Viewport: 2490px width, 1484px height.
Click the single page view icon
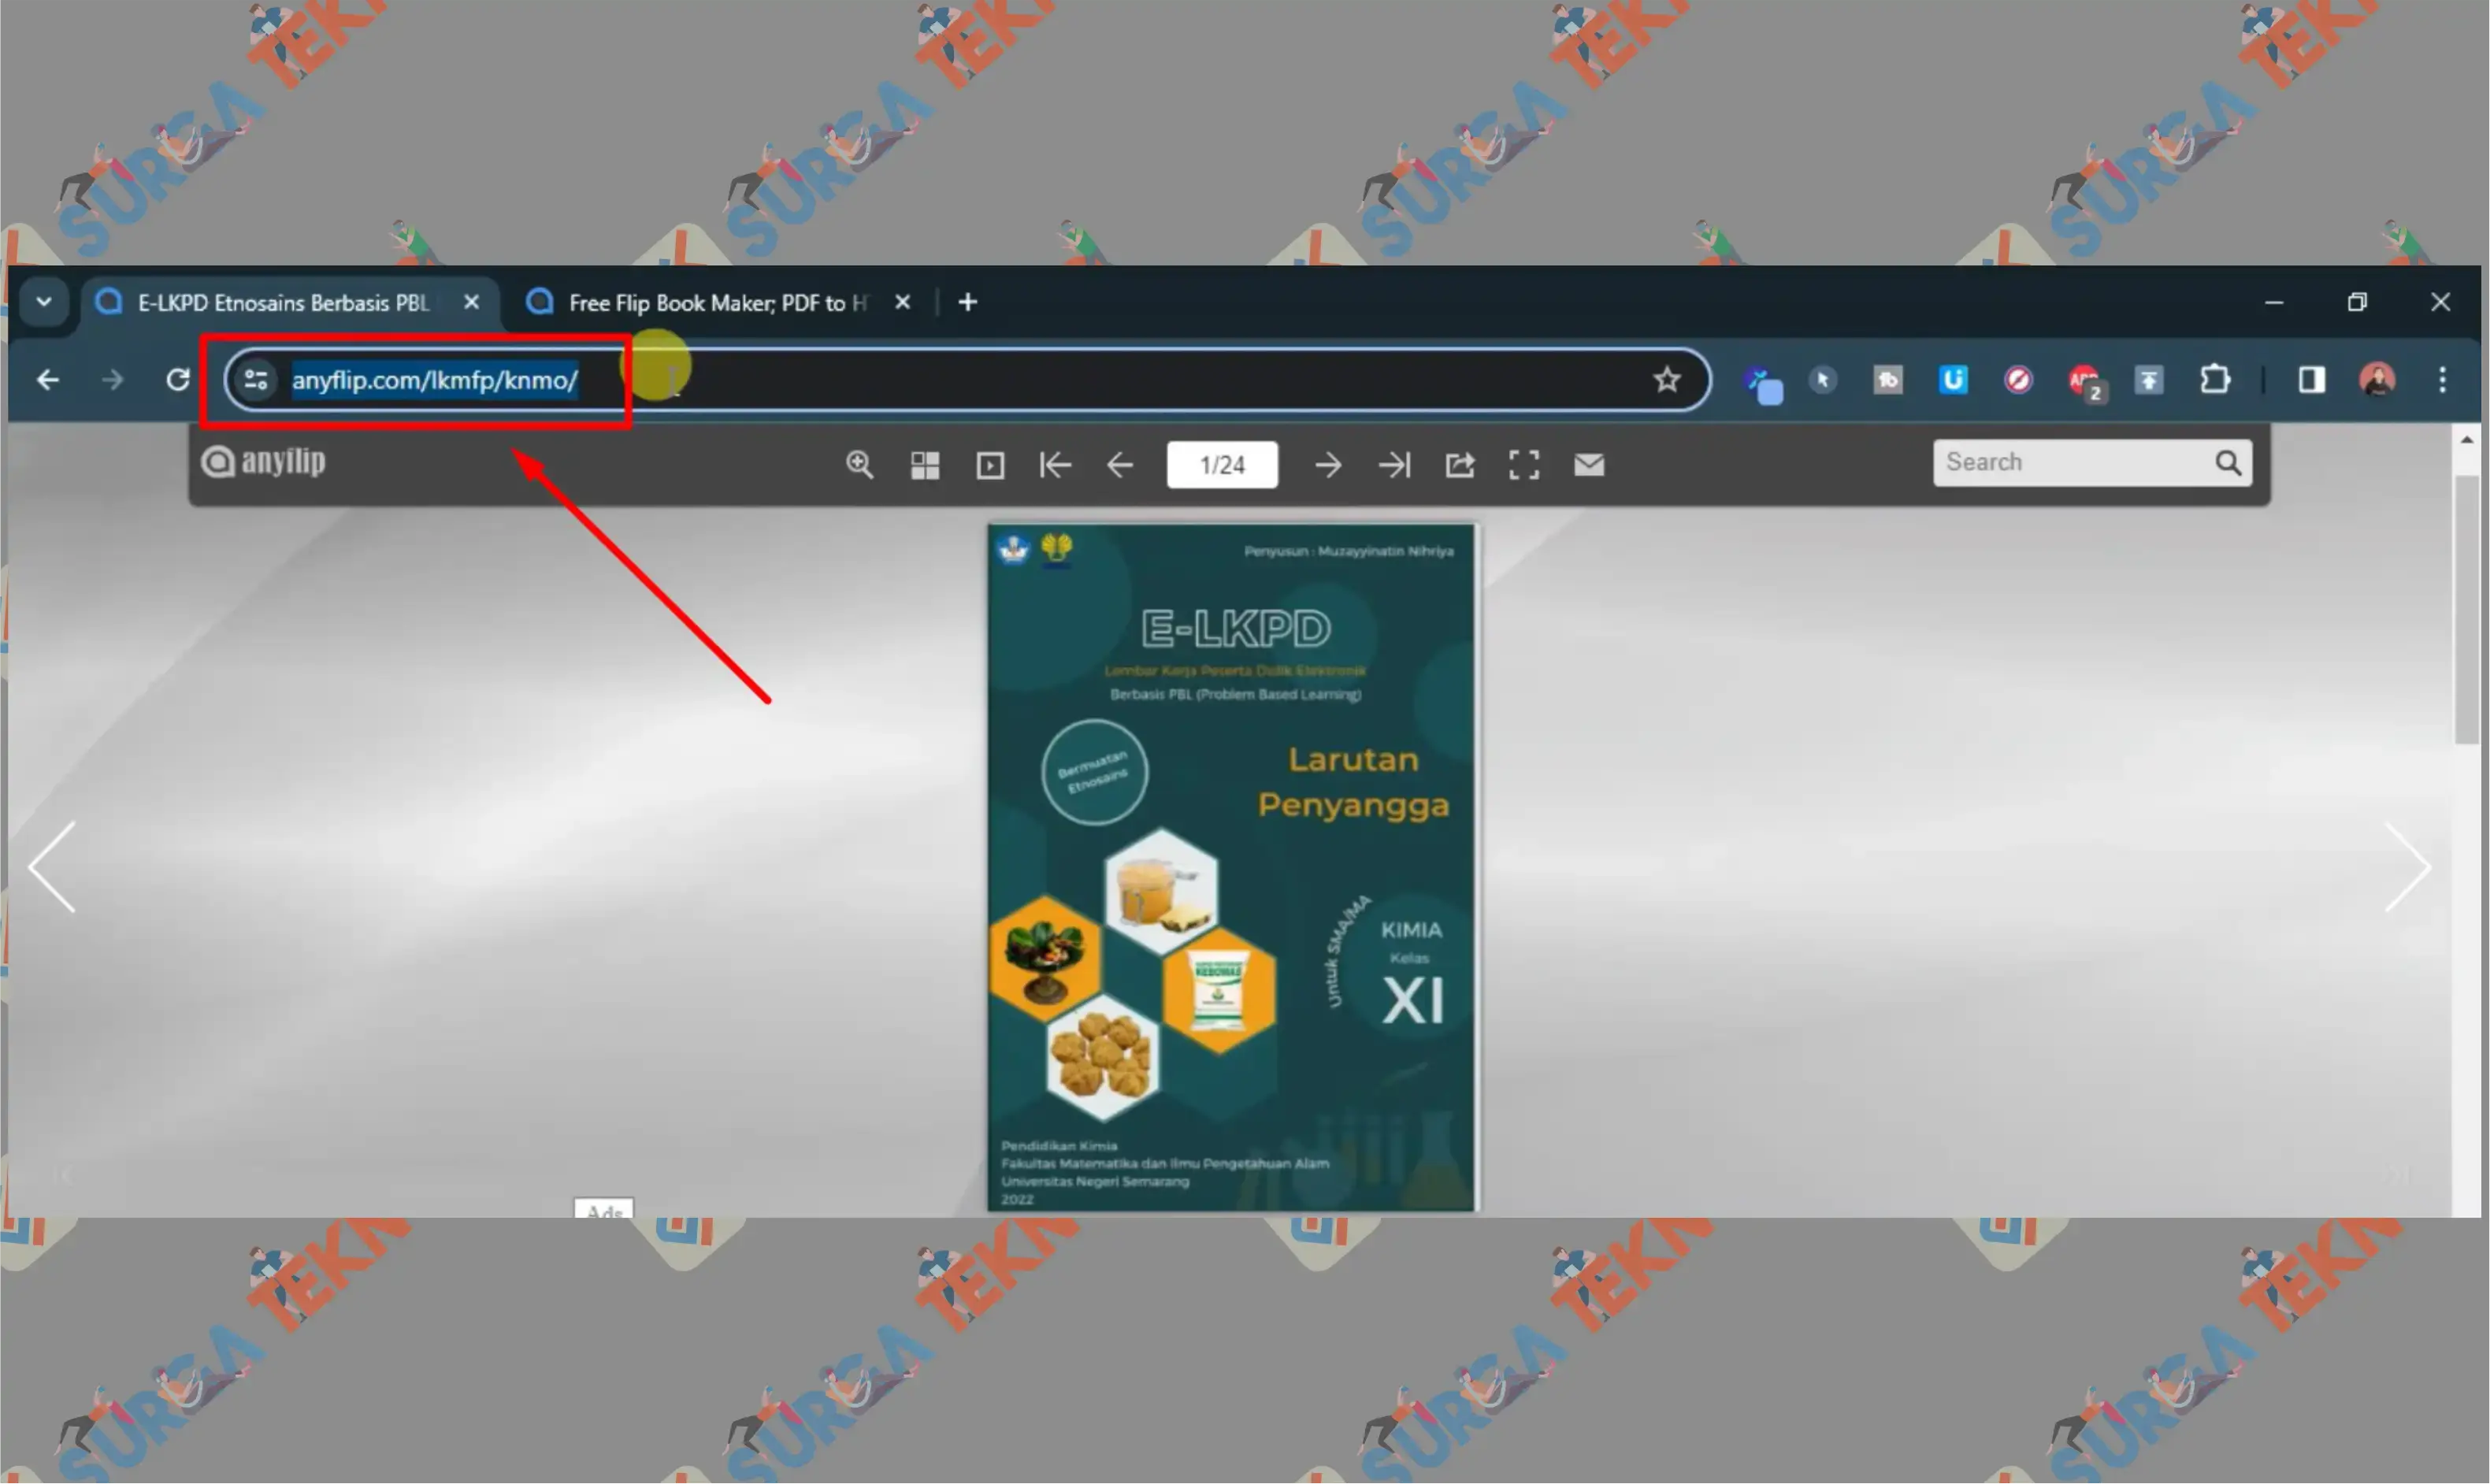point(989,465)
